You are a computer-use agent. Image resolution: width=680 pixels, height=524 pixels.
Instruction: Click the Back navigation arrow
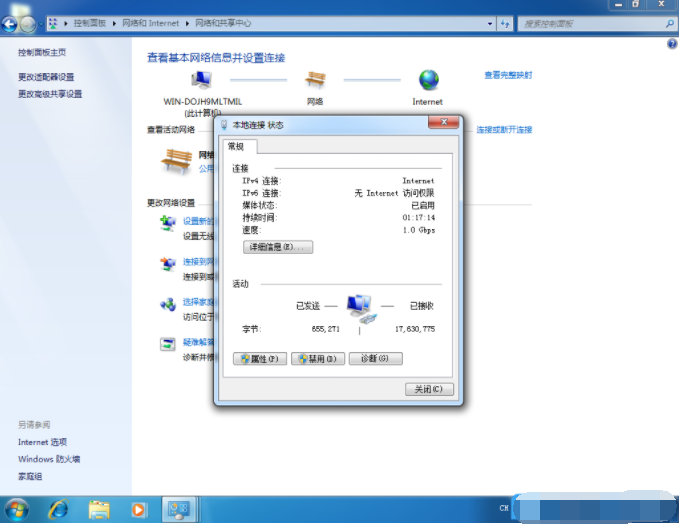pyautogui.click(x=10, y=24)
